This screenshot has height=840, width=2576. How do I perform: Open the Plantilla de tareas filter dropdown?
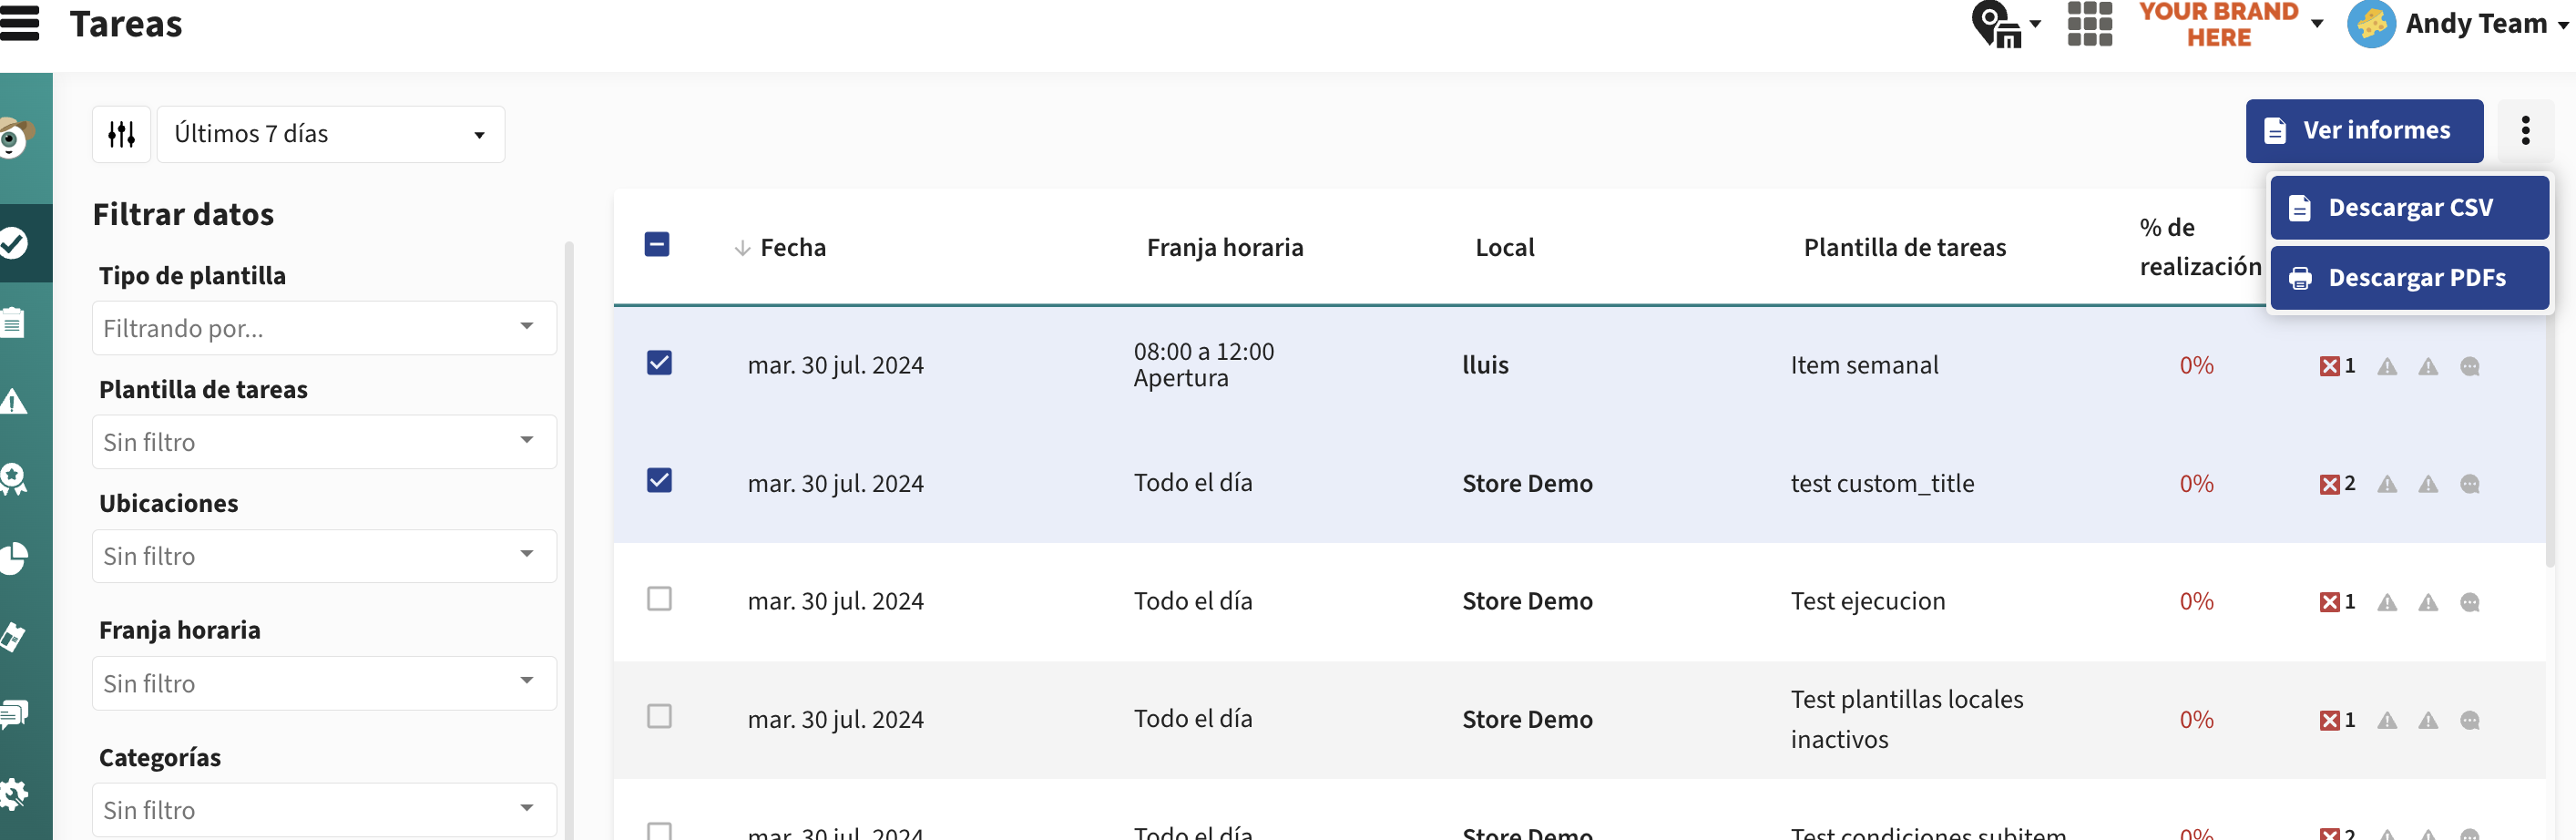click(x=324, y=442)
